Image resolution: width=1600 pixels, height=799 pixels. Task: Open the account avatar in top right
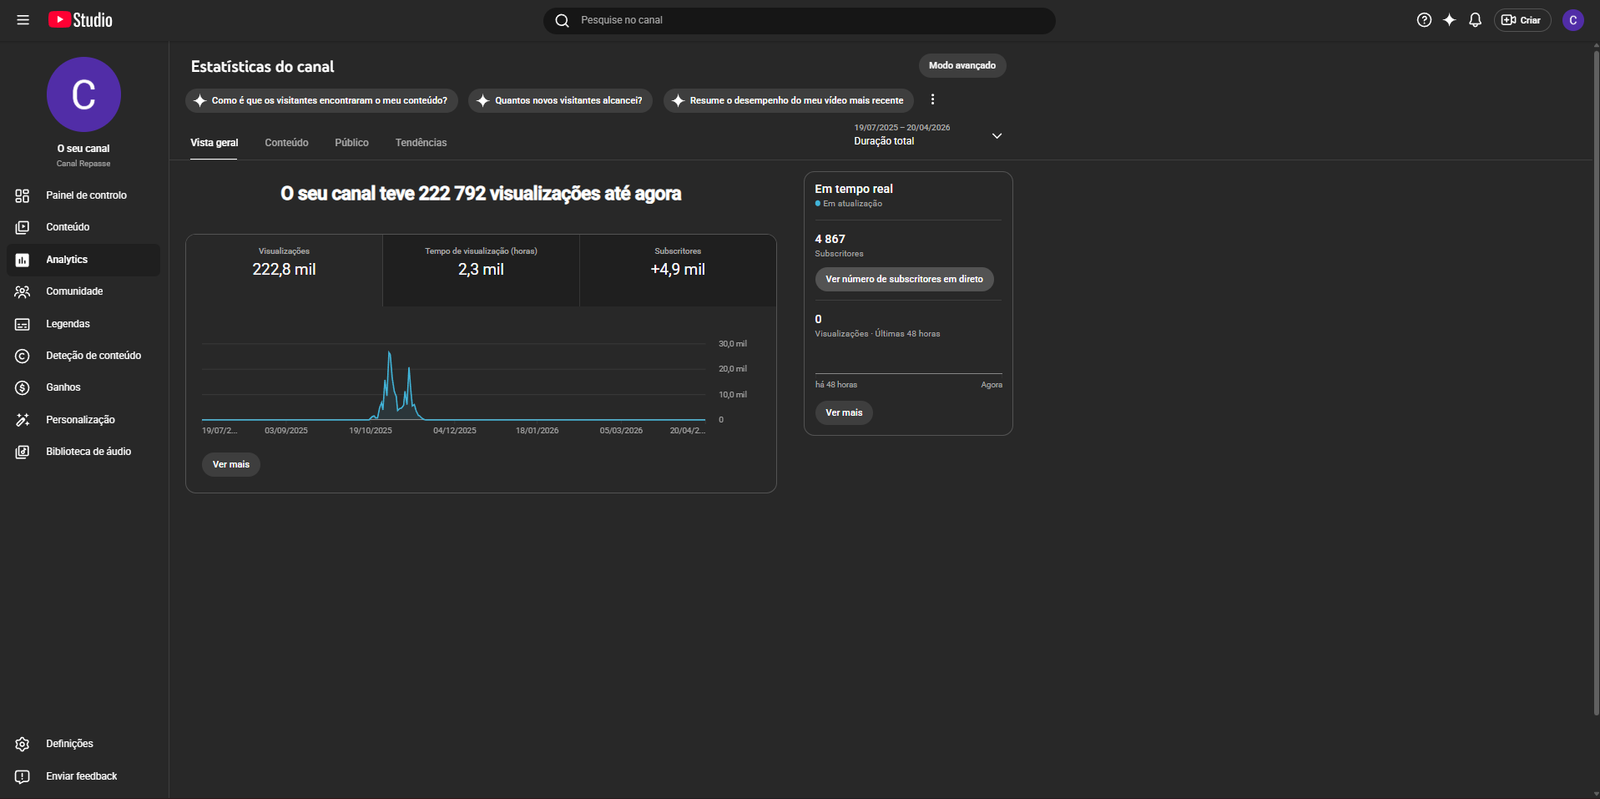pos(1573,20)
